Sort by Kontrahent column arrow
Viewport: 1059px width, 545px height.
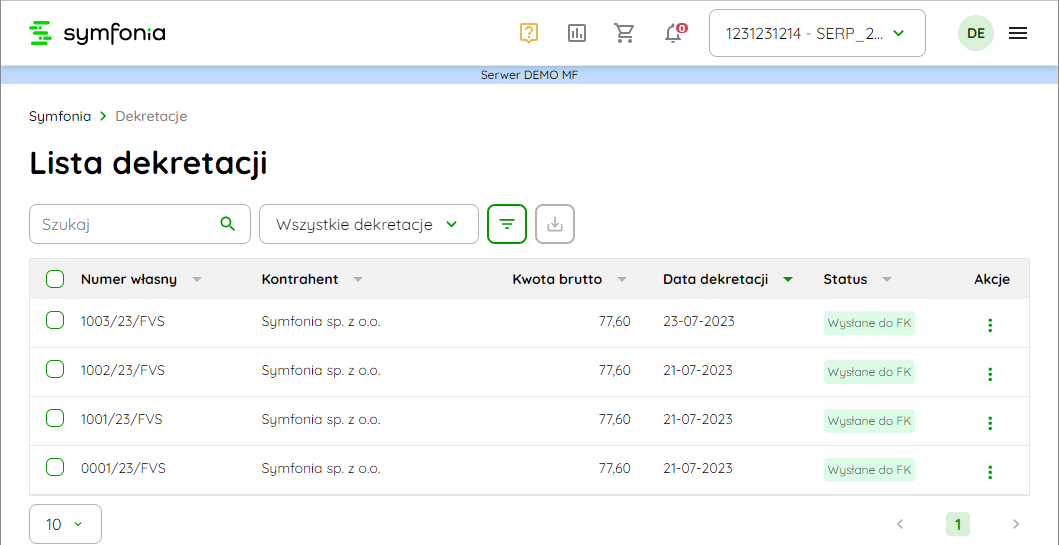[358, 280]
